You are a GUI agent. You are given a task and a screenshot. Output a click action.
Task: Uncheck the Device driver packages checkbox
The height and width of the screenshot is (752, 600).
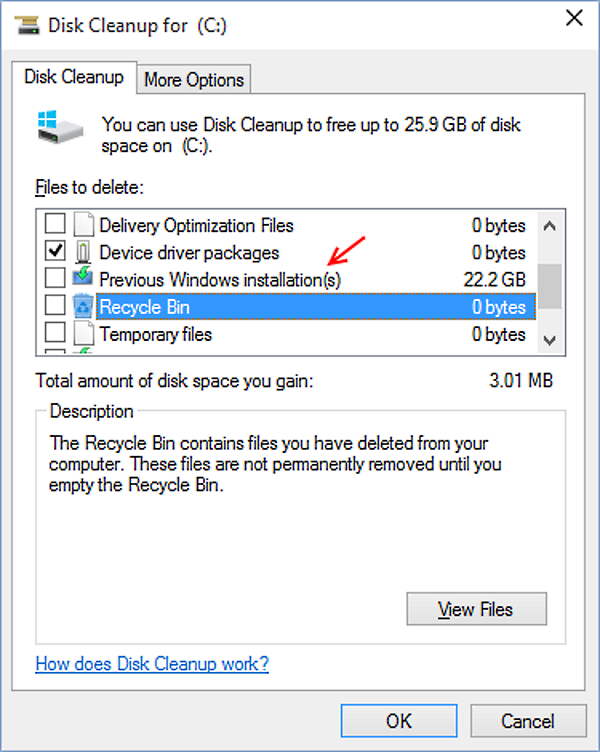(55, 250)
